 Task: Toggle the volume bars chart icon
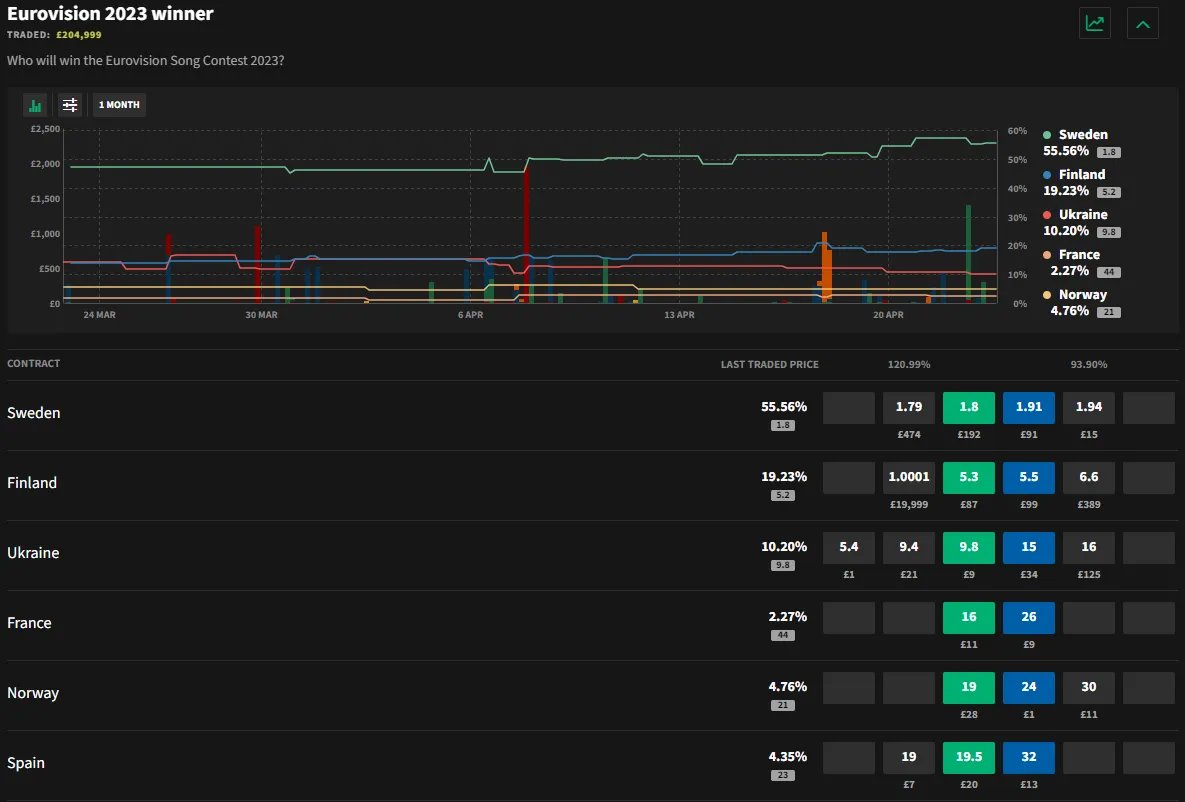(36, 105)
